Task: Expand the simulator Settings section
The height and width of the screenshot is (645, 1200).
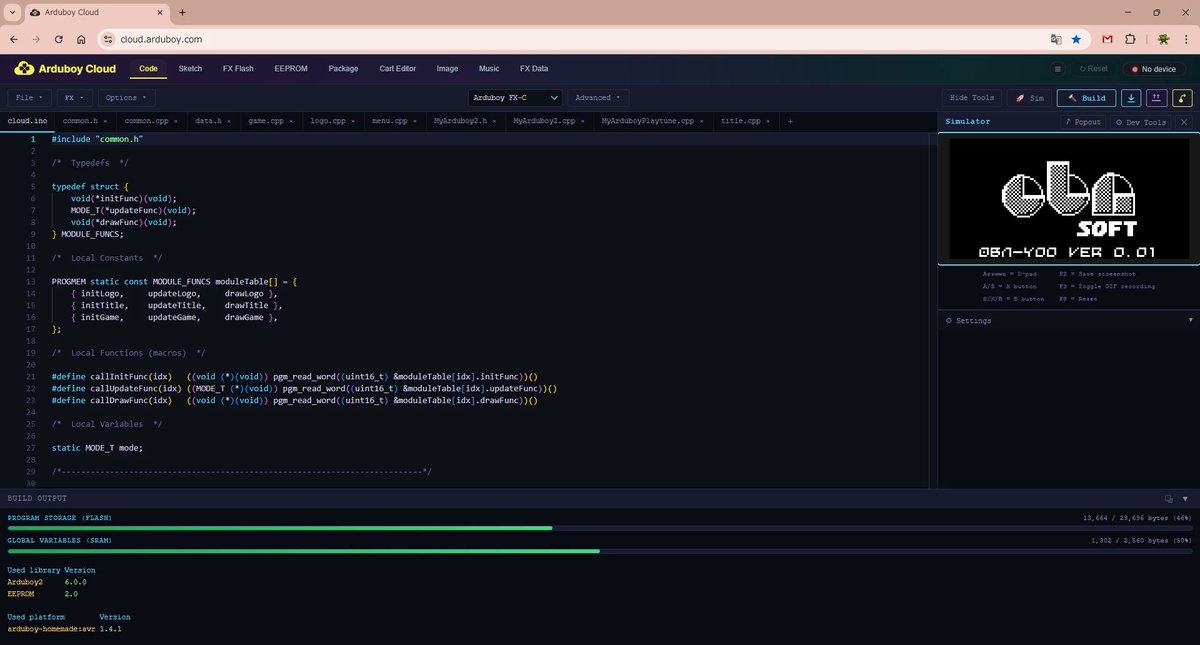Action: tap(1068, 320)
